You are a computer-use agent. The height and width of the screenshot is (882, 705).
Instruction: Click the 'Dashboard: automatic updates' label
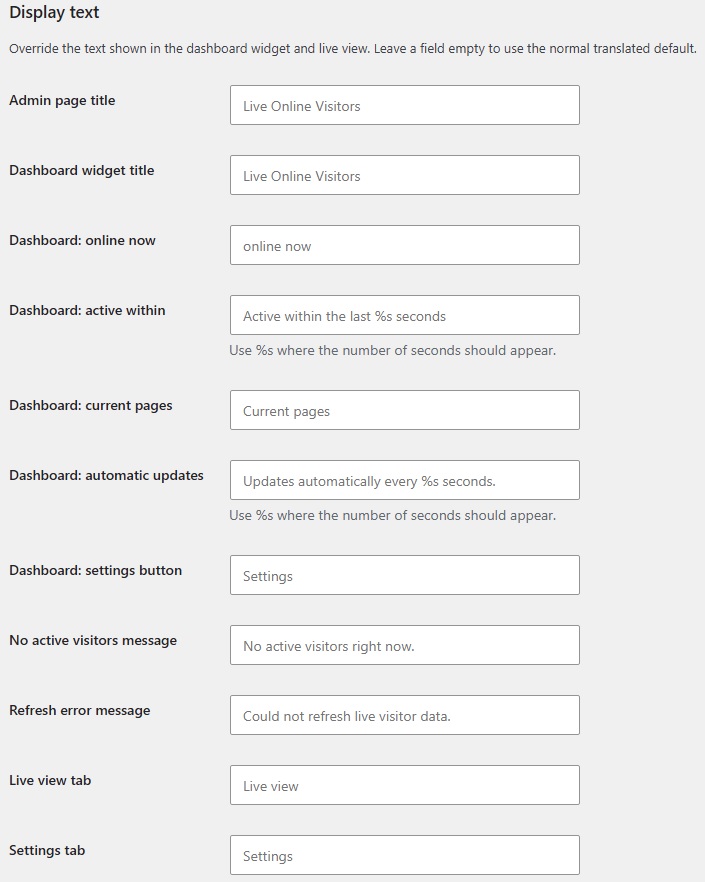[x=106, y=475]
